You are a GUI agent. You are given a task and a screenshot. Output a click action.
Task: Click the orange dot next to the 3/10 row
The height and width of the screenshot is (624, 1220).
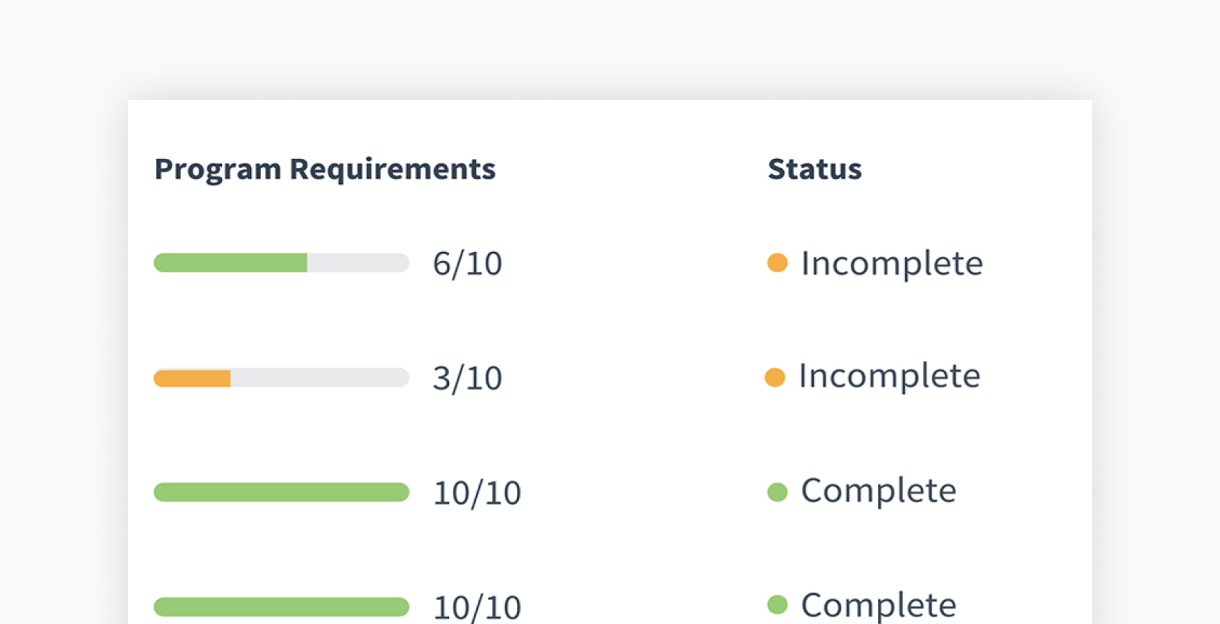(x=777, y=377)
